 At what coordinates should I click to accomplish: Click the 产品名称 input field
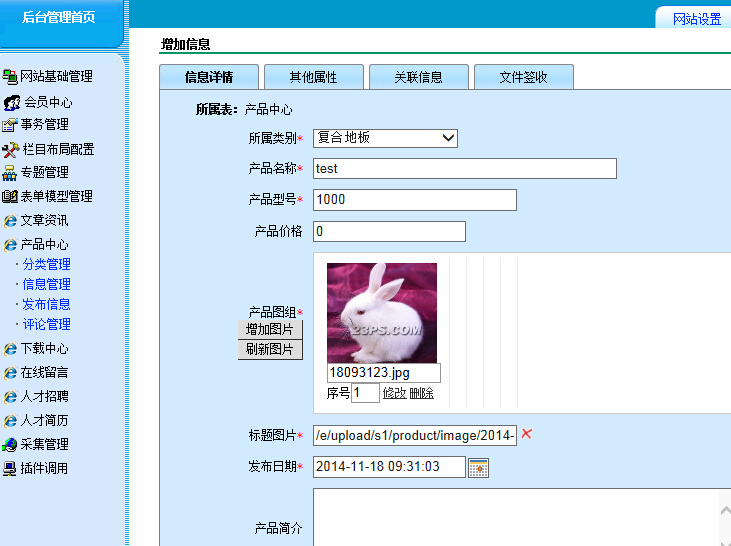pos(464,169)
